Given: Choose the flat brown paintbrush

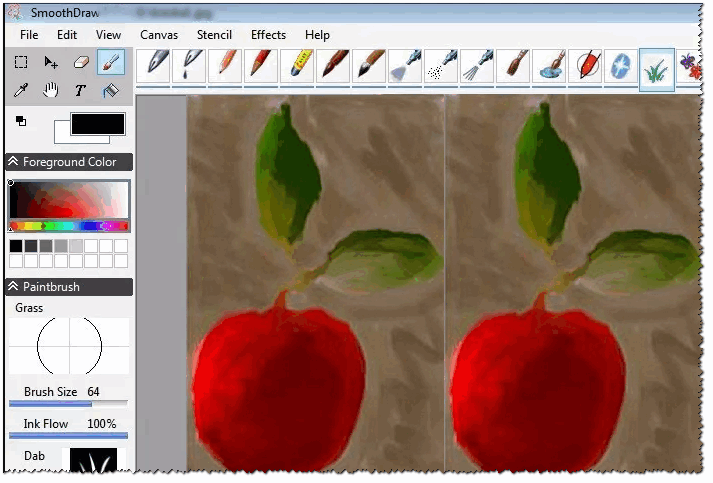Looking at the screenshot, I should tap(513, 66).
